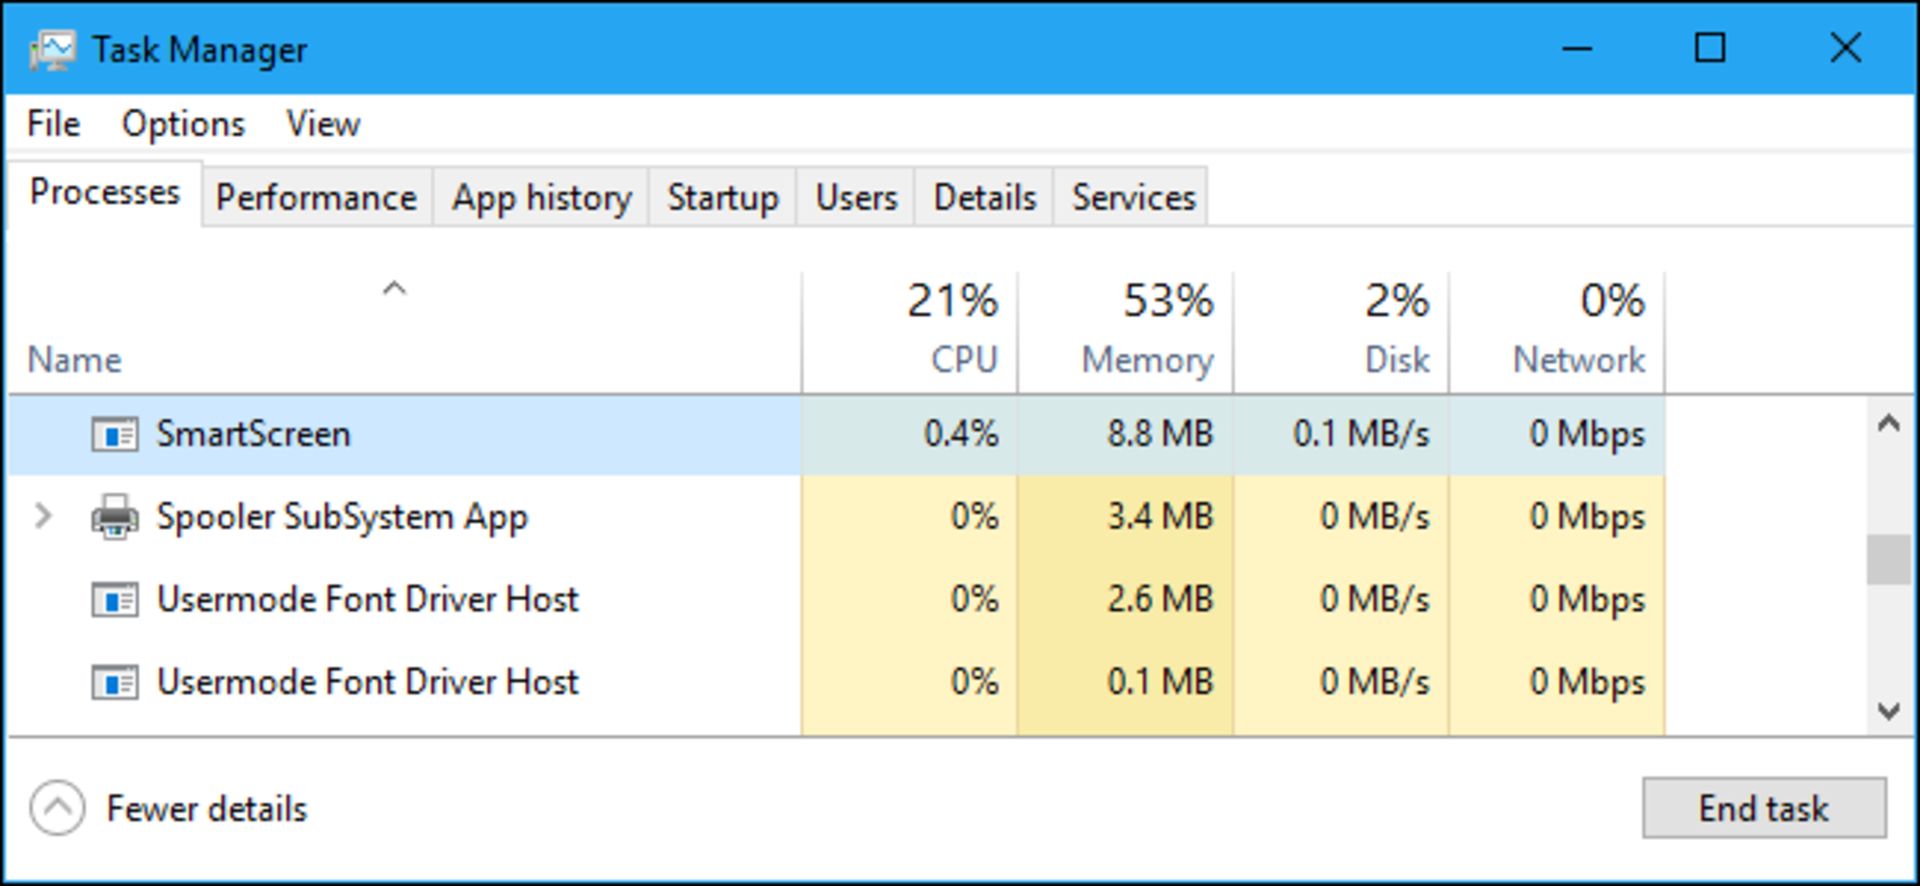
Task: Click the scrollbar down arrow
Action: 1888,711
